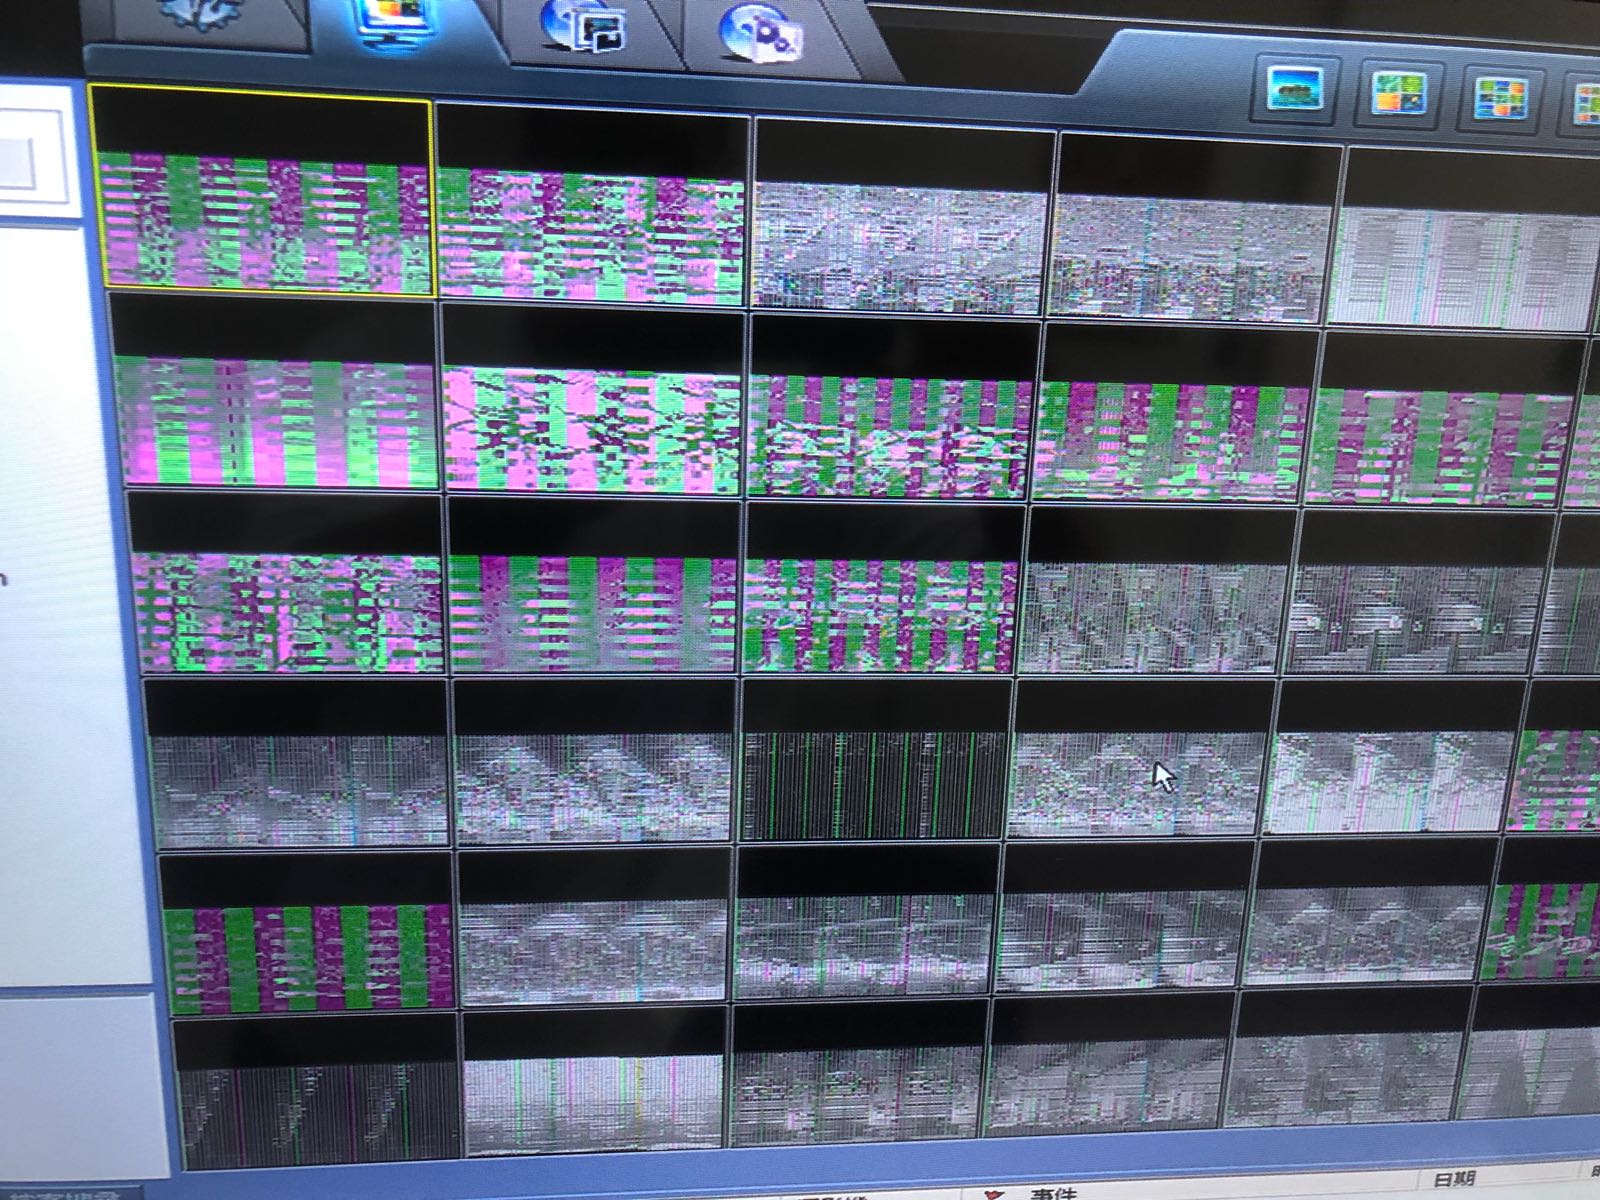1600x1200 pixels.
Task: Select the single-camera view layout icon
Action: point(1295,90)
